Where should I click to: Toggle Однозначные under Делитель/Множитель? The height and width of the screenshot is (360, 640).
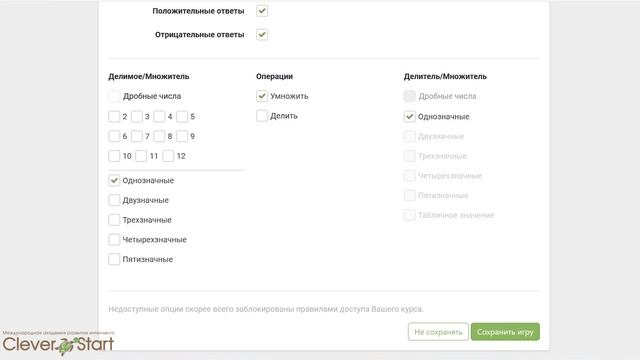tap(409, 117)
